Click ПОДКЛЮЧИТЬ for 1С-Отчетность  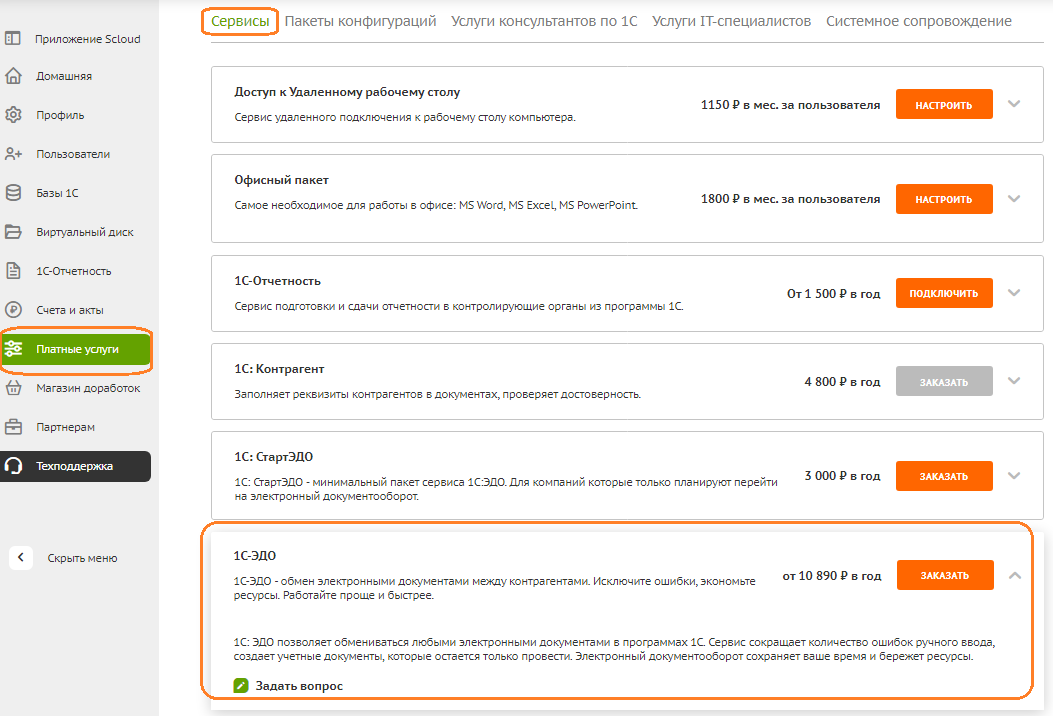[944, 294]
